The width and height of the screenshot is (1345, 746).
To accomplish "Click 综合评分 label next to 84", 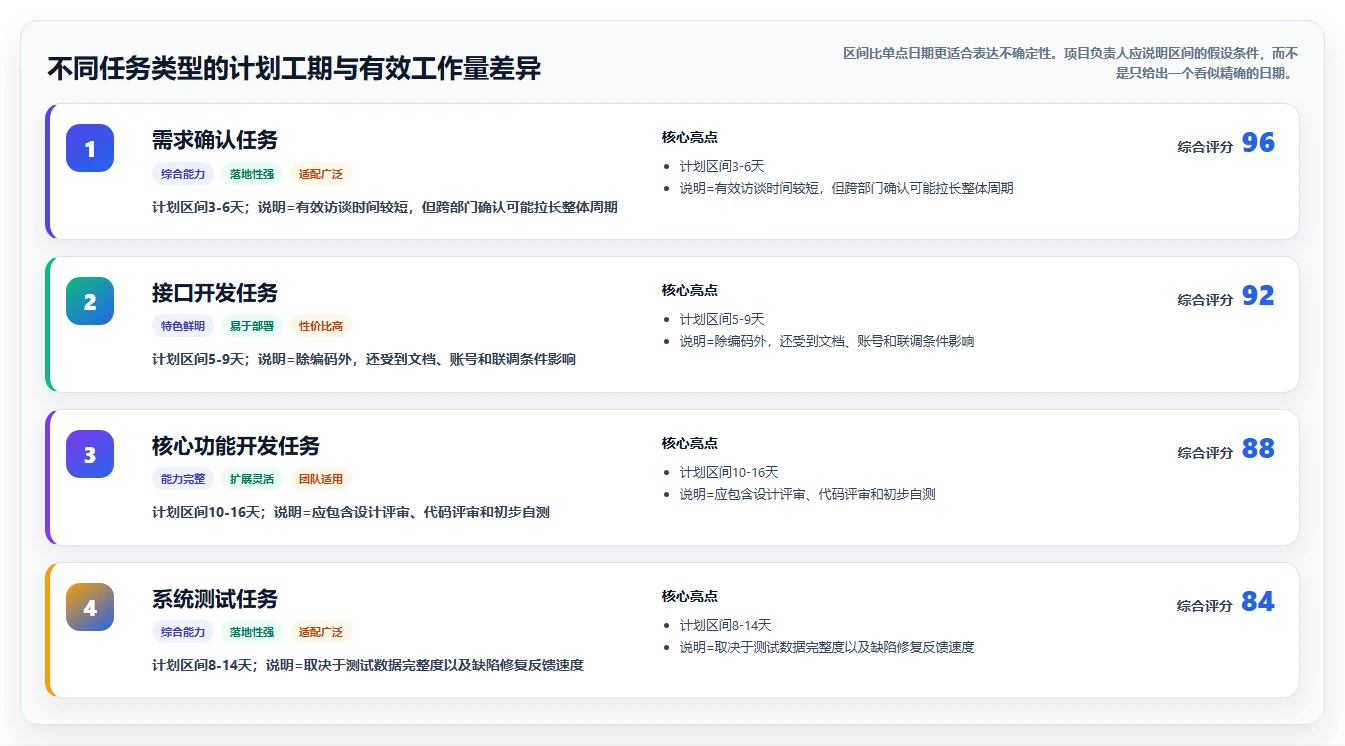I will [x=1205, y=606].
